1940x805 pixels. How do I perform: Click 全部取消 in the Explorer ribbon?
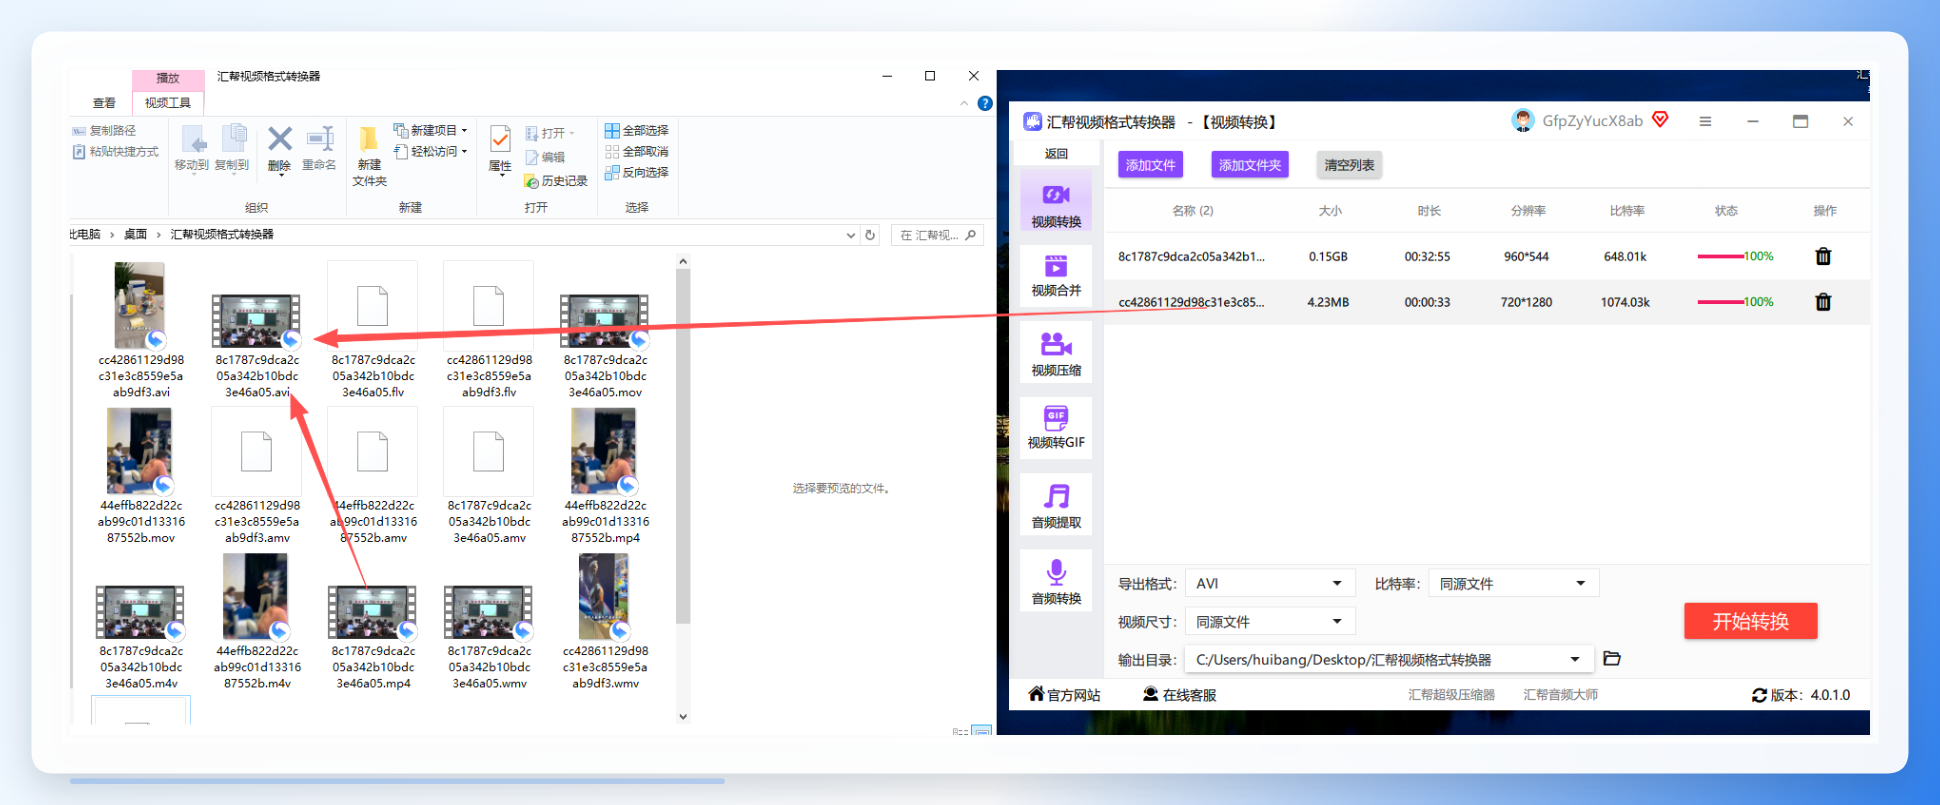(x=636, y=152)
